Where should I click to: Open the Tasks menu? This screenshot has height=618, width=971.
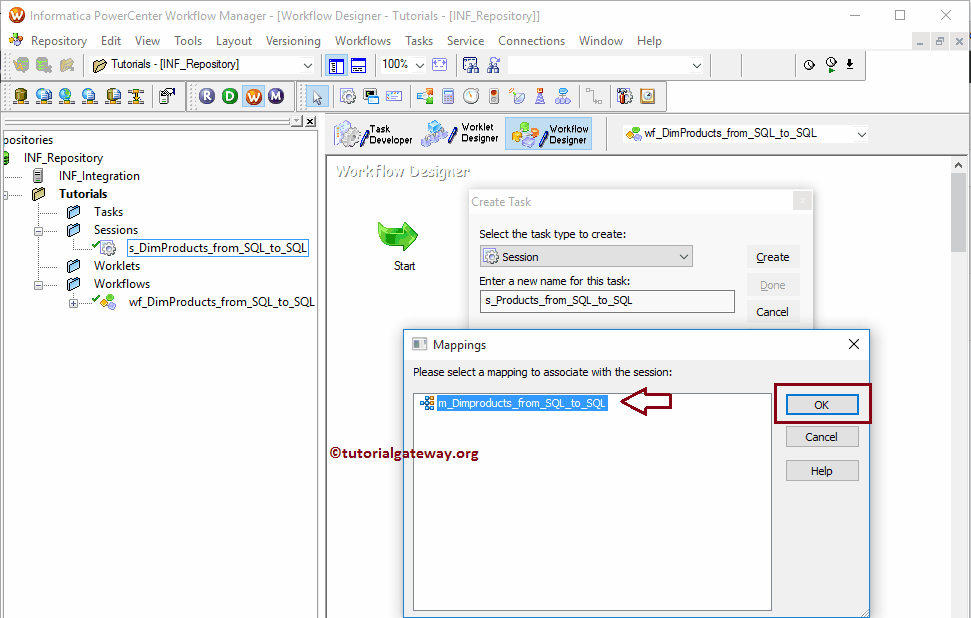click(419, 41)
